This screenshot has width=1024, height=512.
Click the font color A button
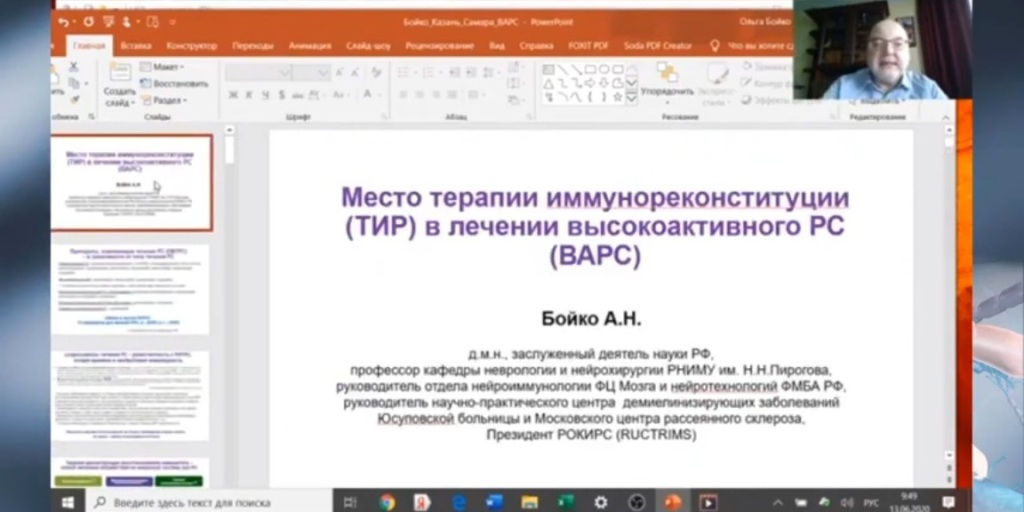368,95
